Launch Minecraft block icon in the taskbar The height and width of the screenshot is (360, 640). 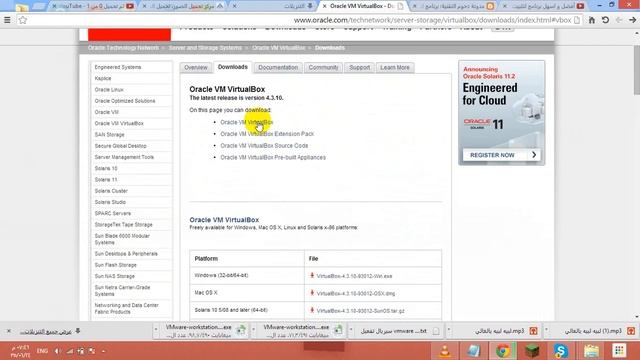pos(532,351)
